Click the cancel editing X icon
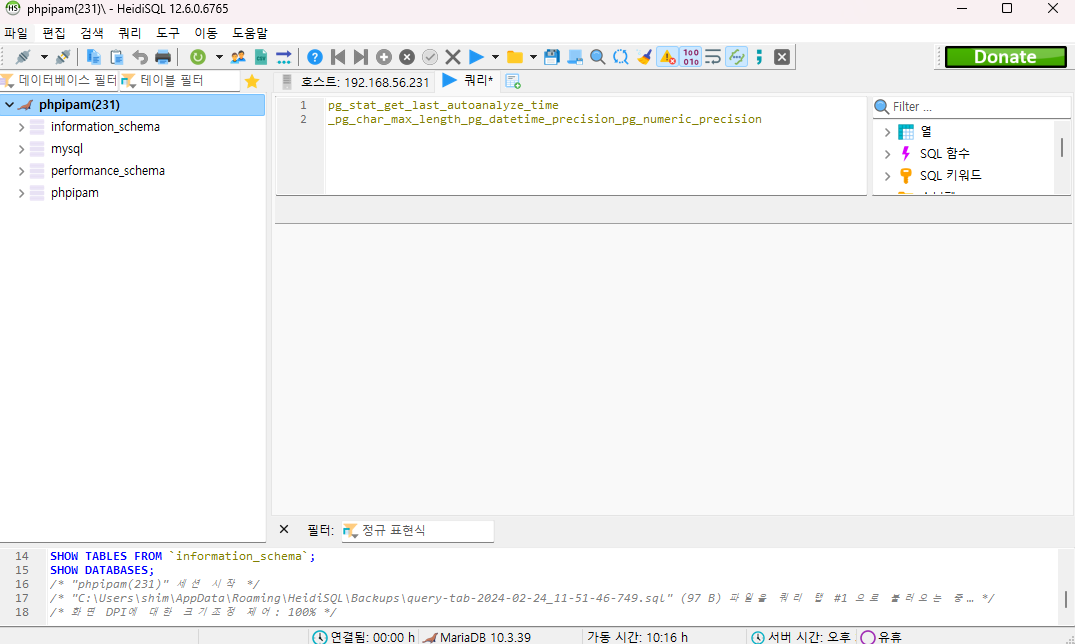Viewport: 1075px width, 644px height. [x=453, y=57]
